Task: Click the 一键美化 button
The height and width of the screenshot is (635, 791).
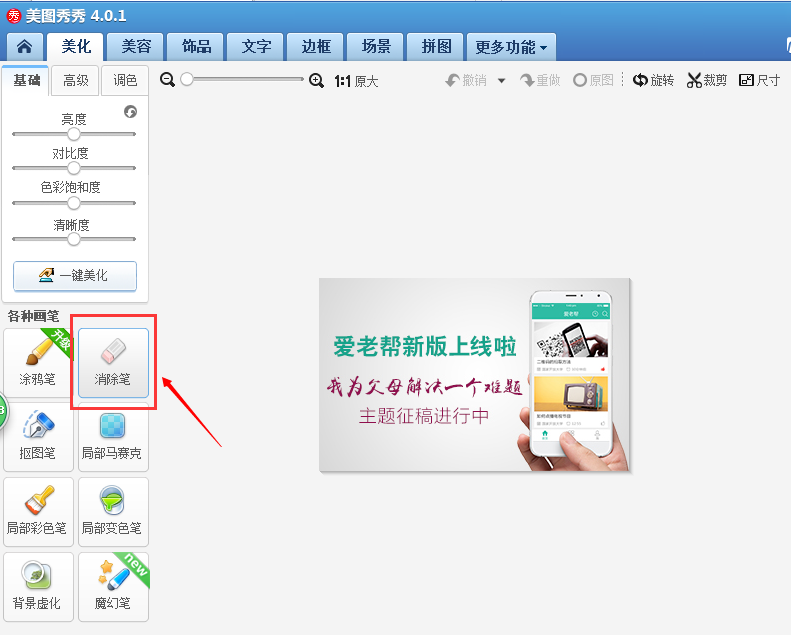Action: tap(75, 275)
